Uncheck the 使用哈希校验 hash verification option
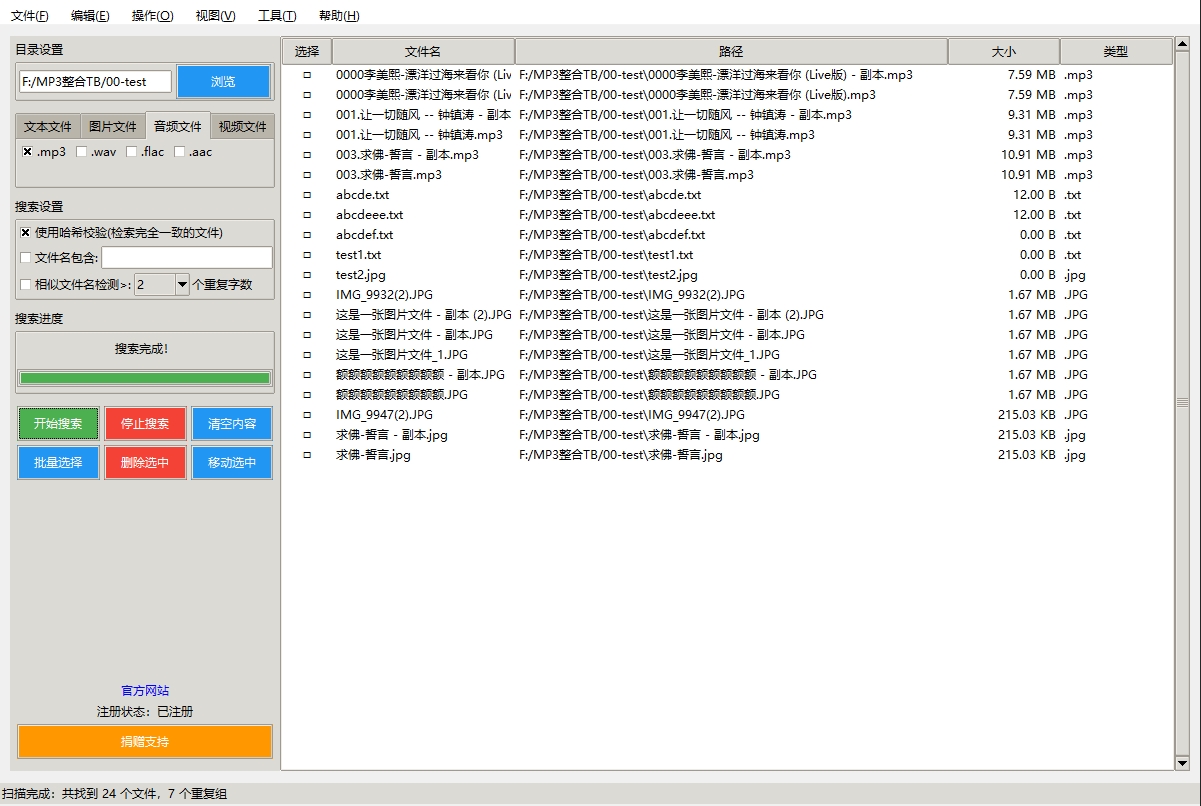 [x=24, y=233]
